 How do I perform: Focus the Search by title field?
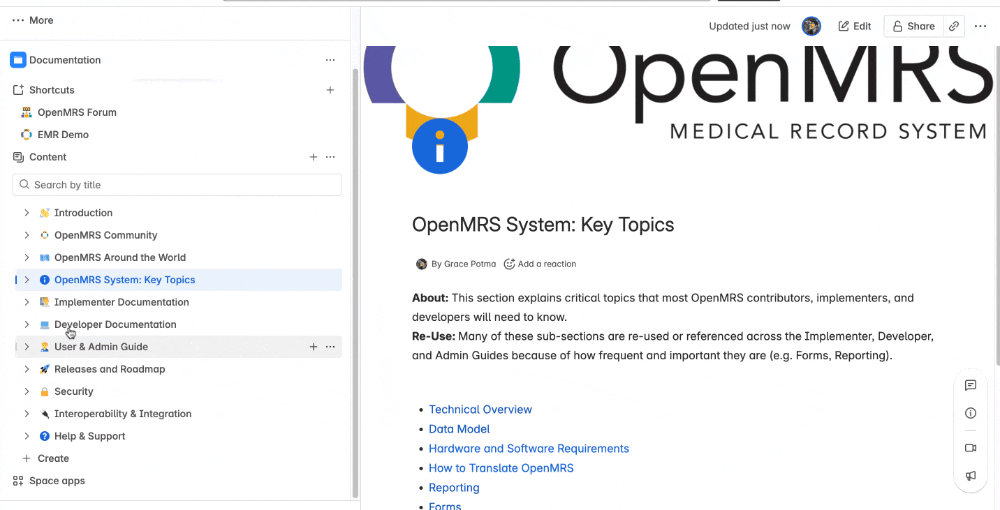click(177, 185)
